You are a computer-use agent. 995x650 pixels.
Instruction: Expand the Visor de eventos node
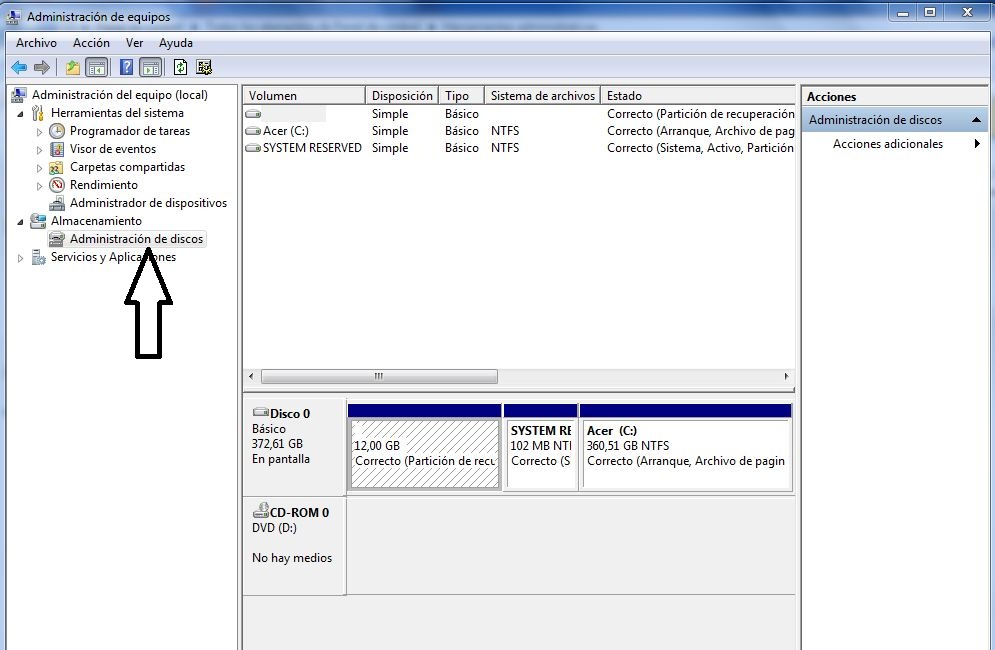click(x=39, y=150)
